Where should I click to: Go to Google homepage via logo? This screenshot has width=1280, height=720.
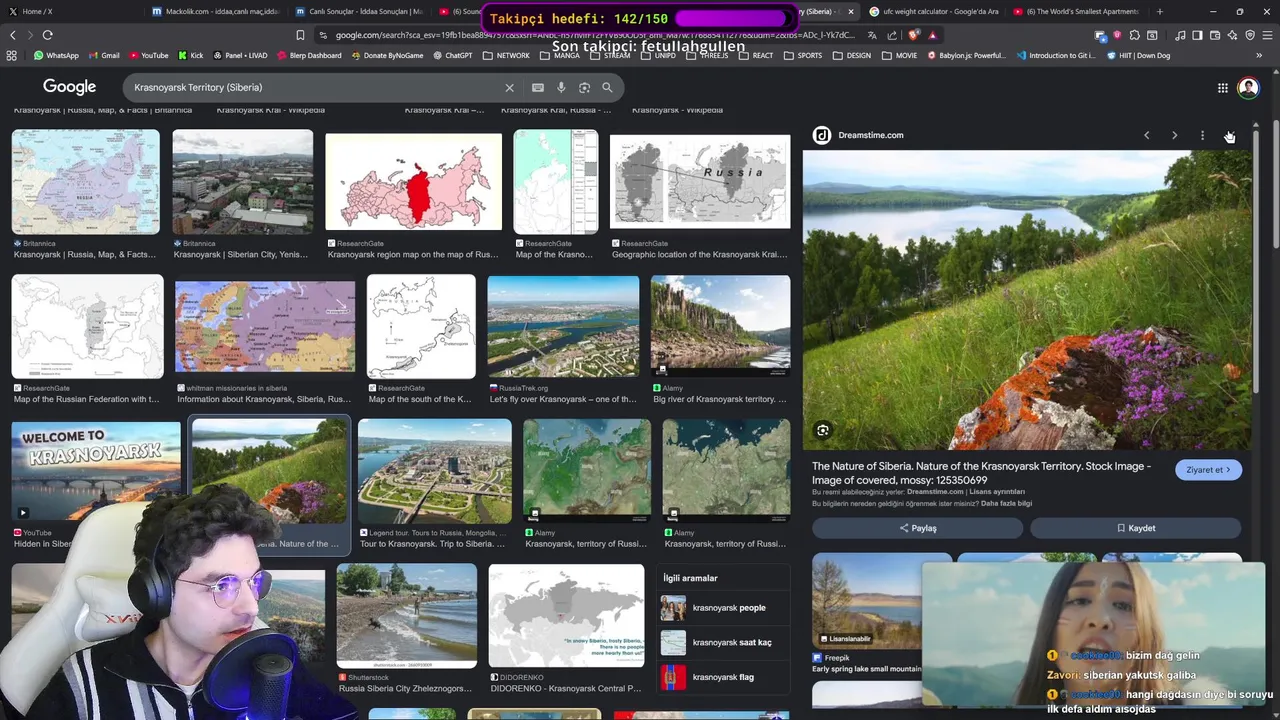(69, 88)
